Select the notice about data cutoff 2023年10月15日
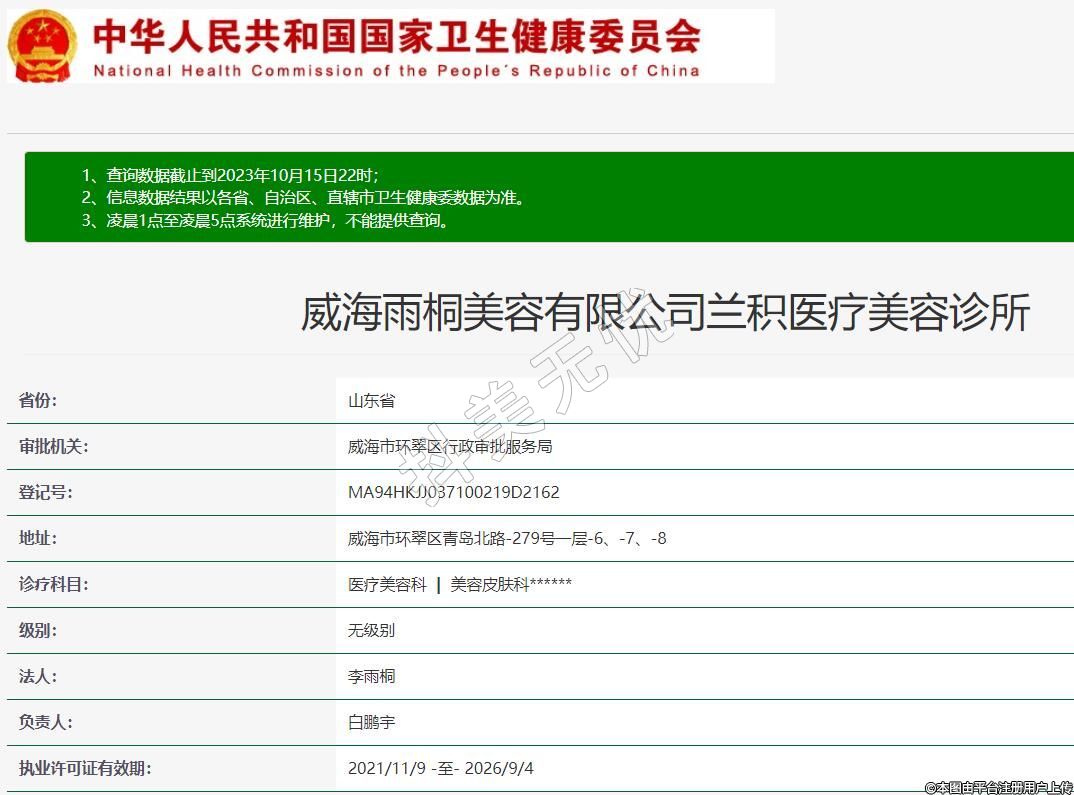The image size is (1074, 795). coord(230,175)
